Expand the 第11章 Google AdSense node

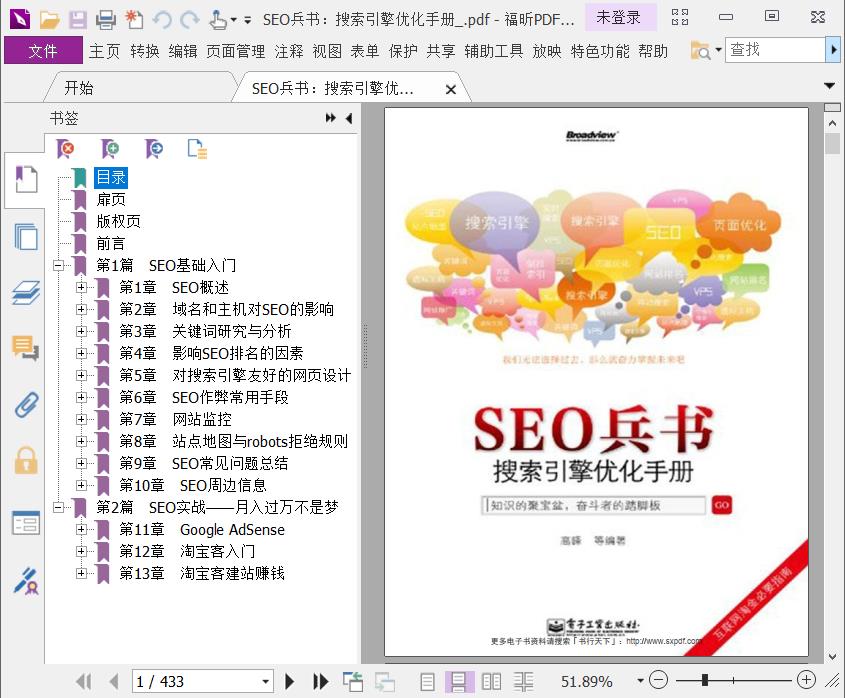81,529
